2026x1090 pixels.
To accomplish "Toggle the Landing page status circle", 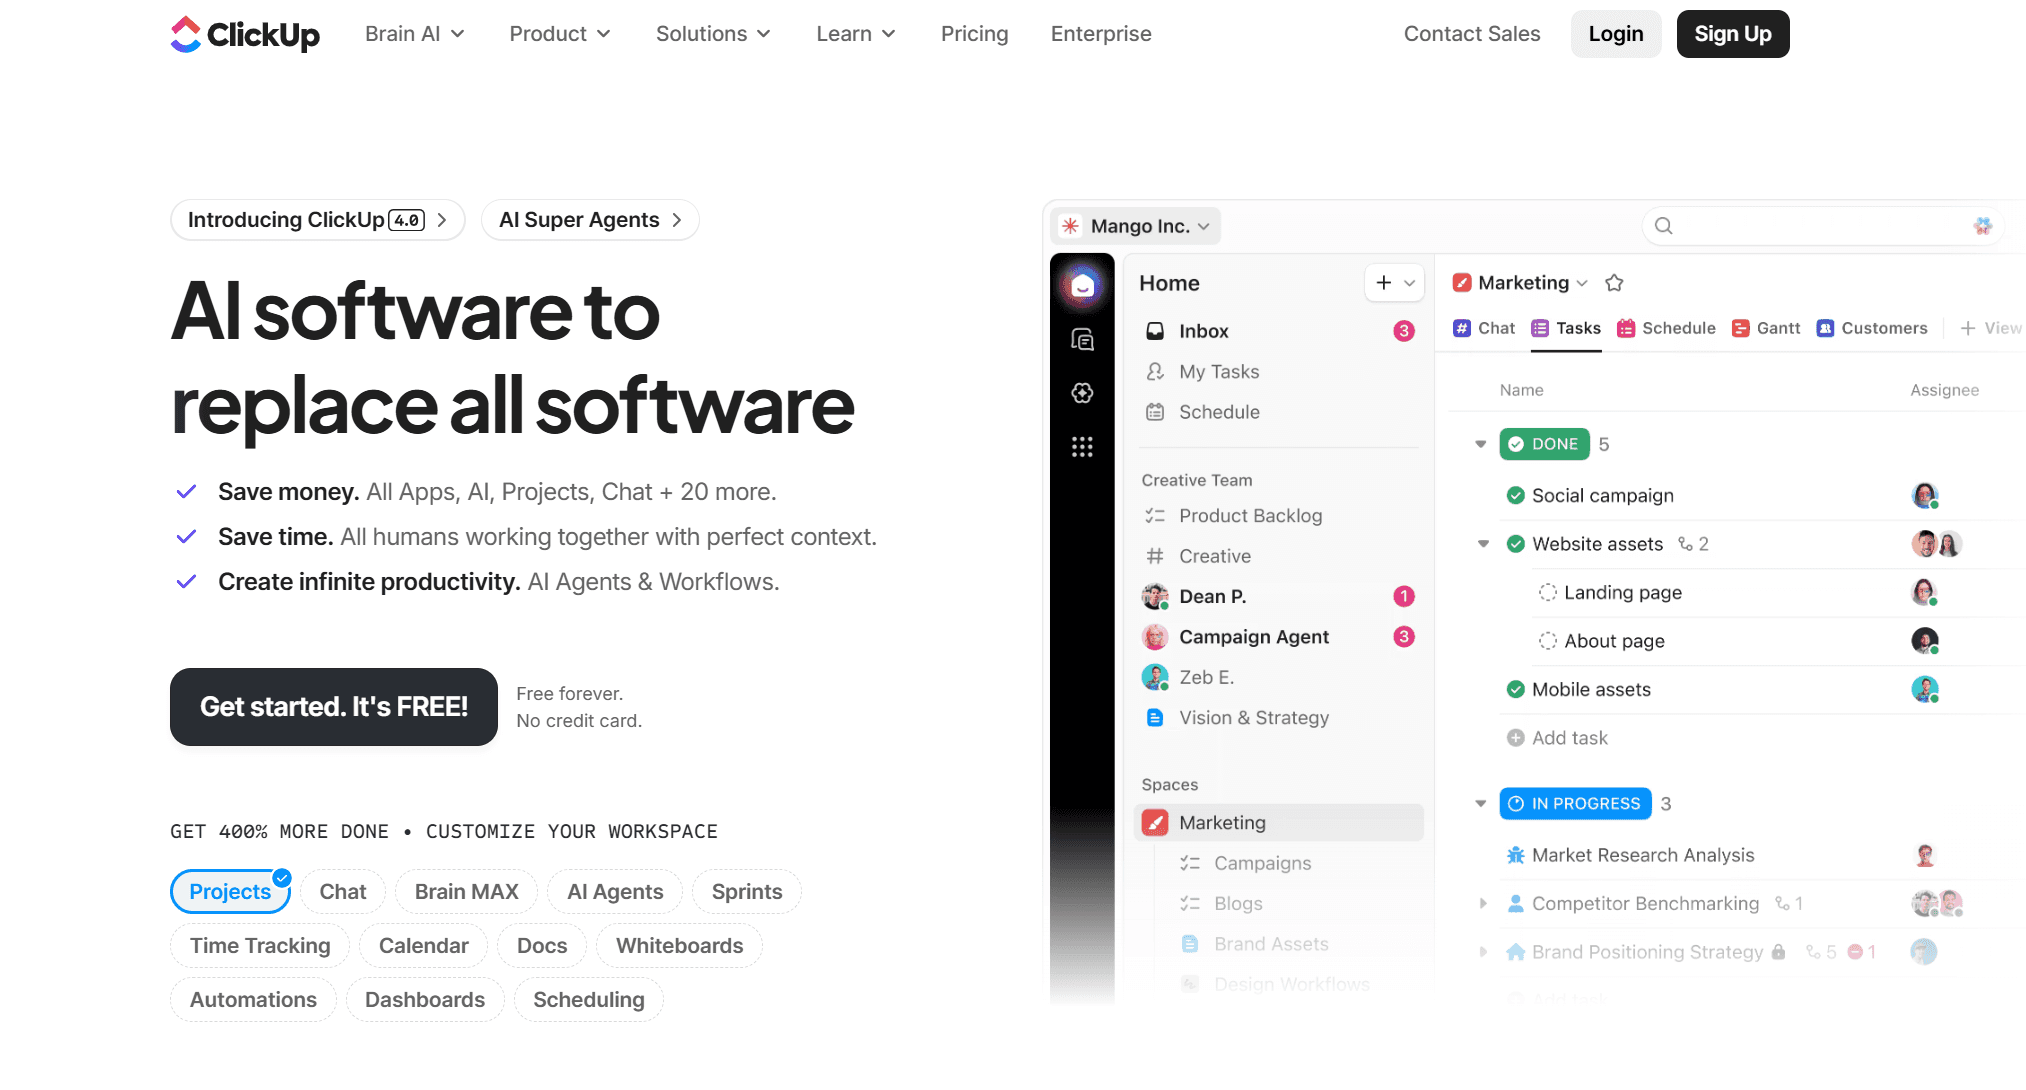I will [1548, 593].
